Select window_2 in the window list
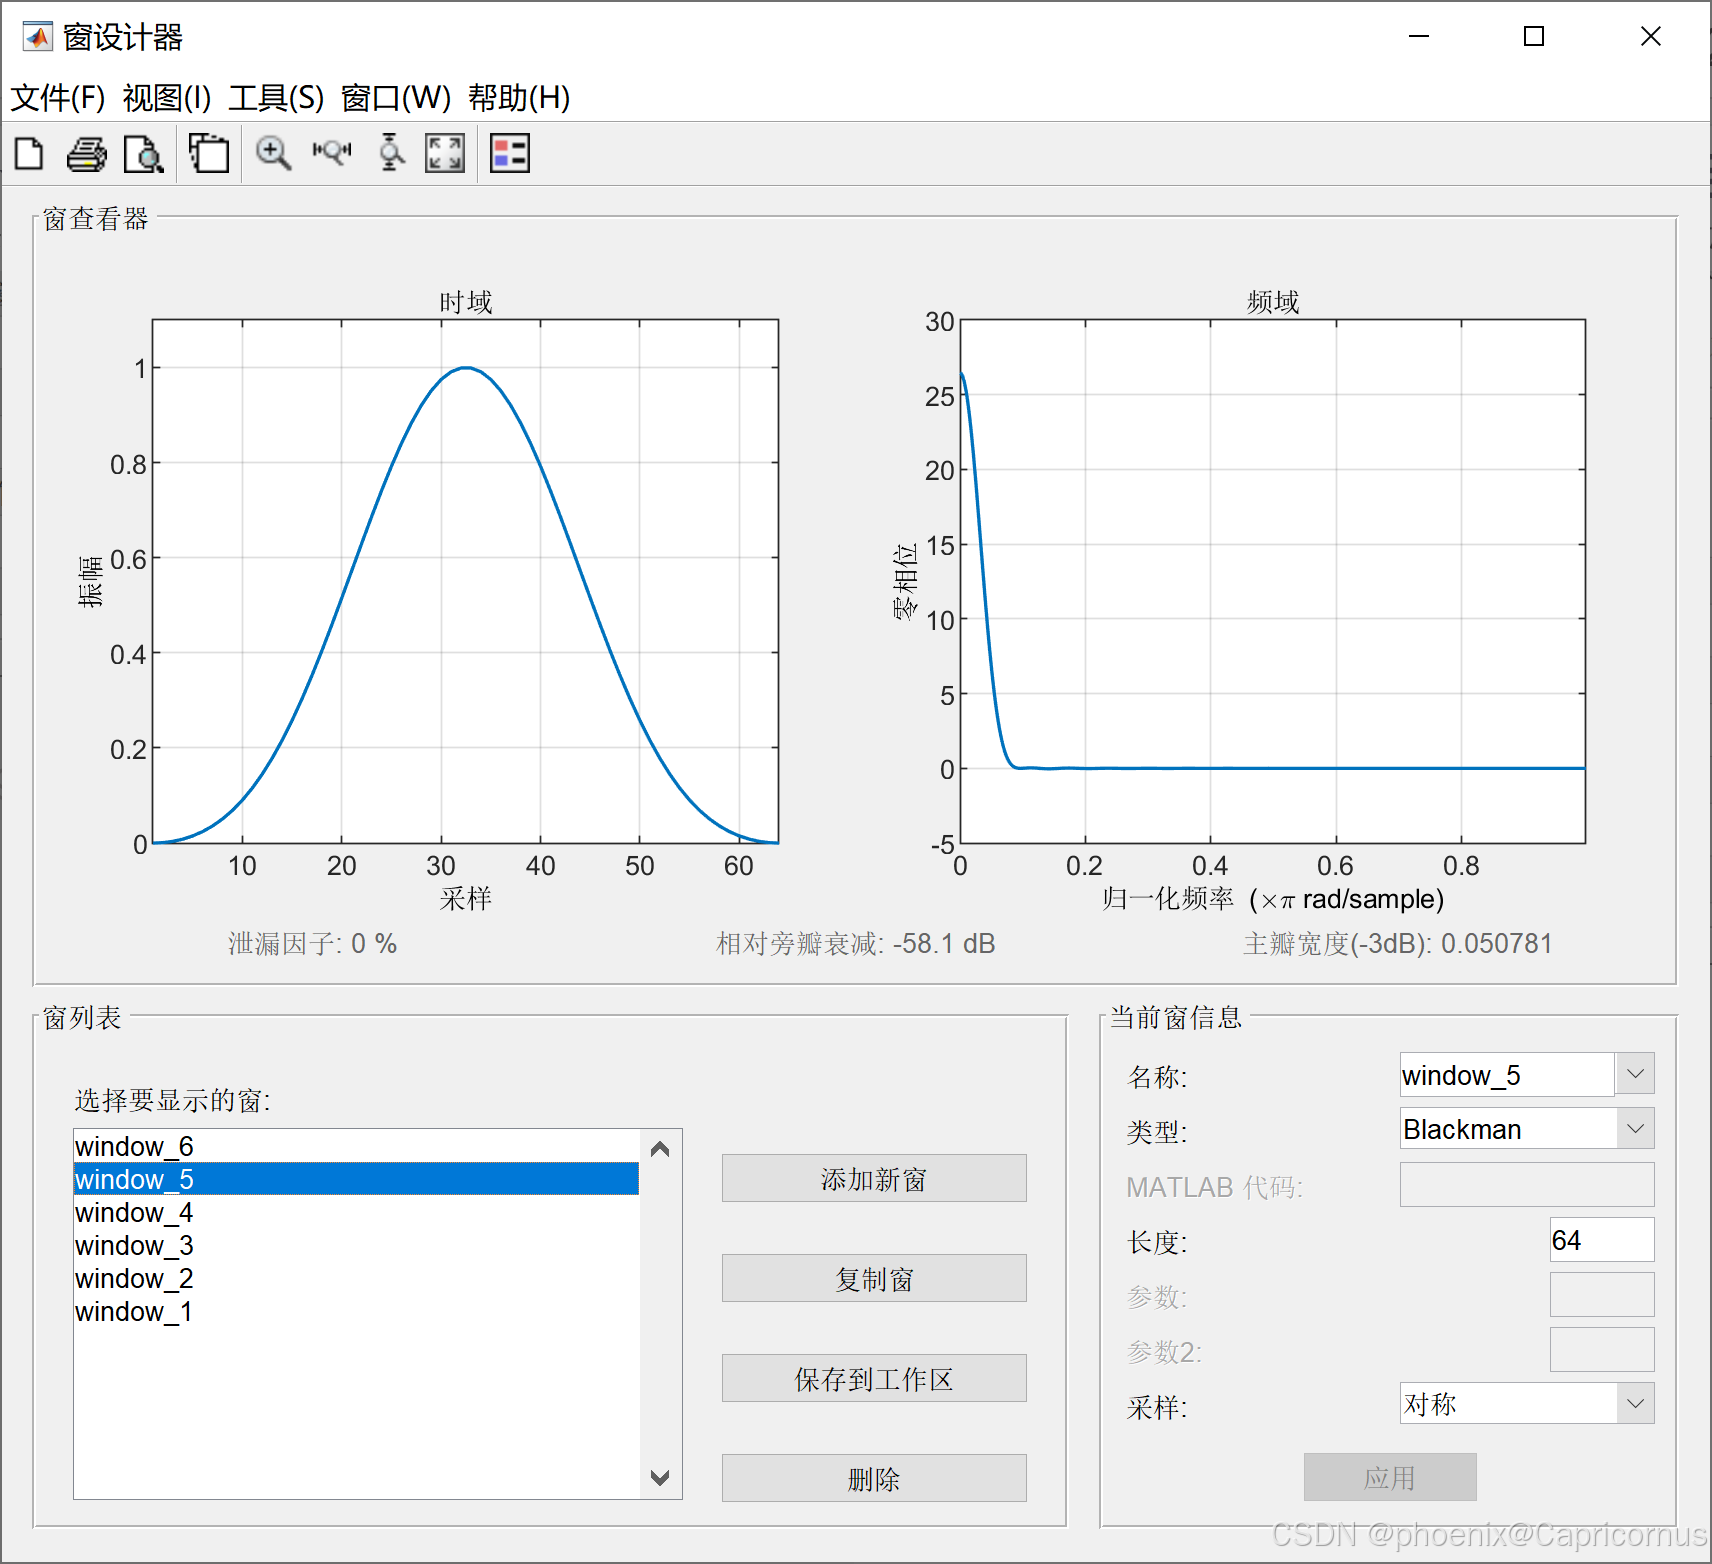1712x1564 pixels. (356, 1278)
